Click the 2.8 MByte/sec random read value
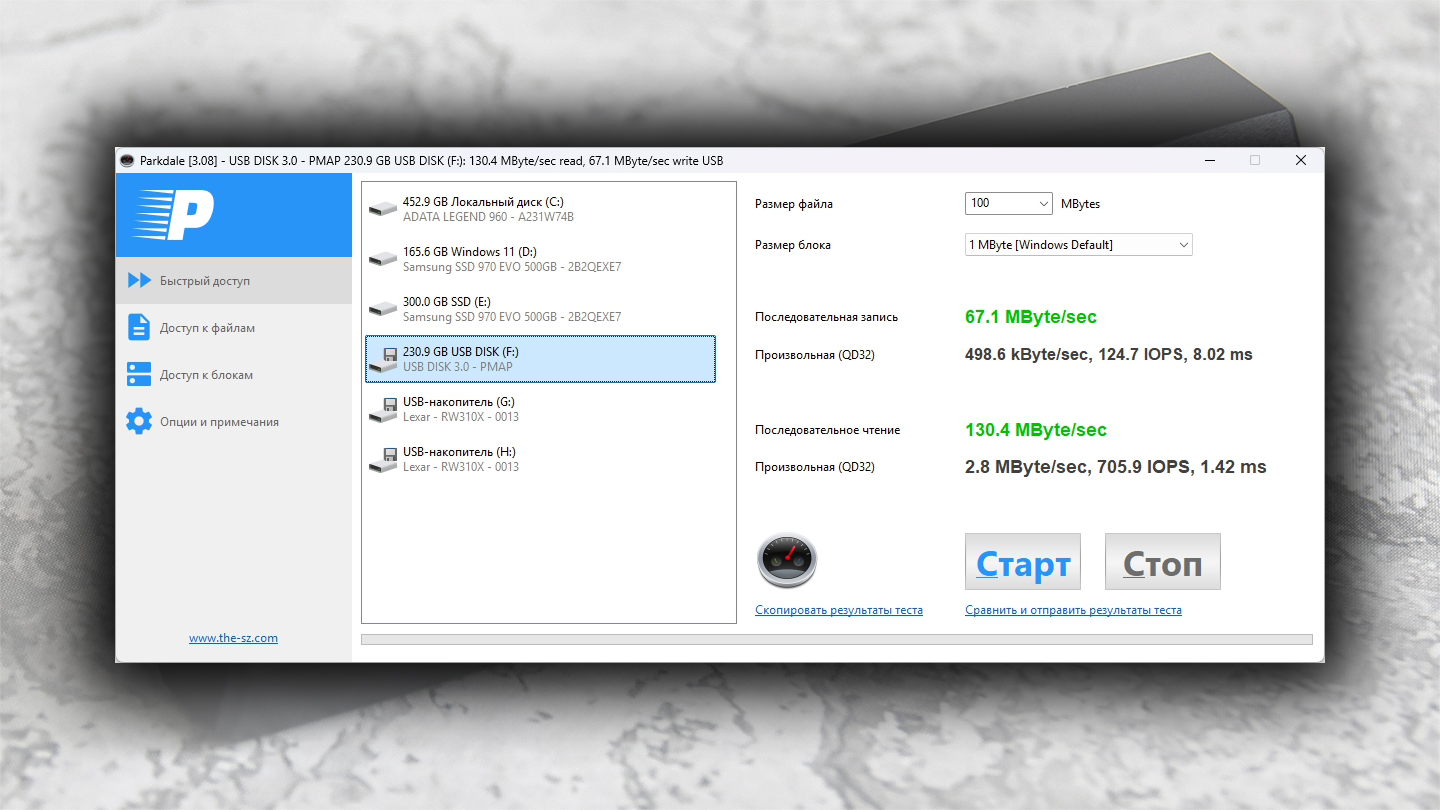Image resolution: width=1440 pixels, height=810 pixels. tap(1116, 467)
